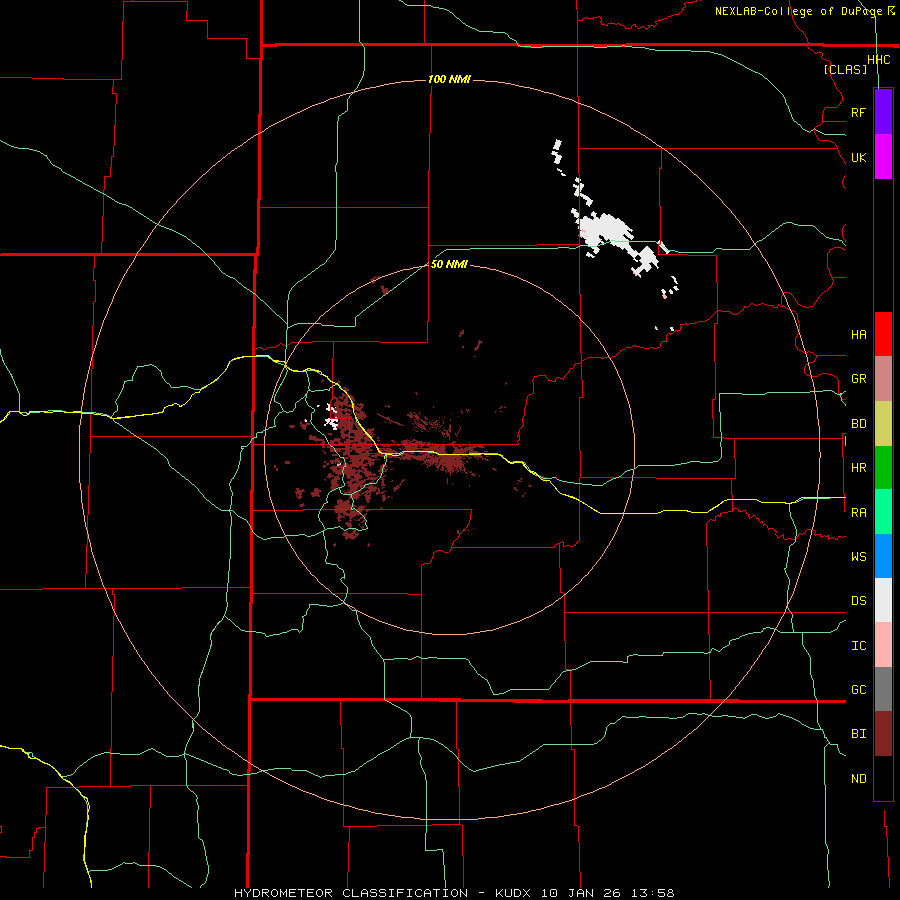Click the WS blue legend color block
This screenshot has width=900, height=900.
(883, 556)
